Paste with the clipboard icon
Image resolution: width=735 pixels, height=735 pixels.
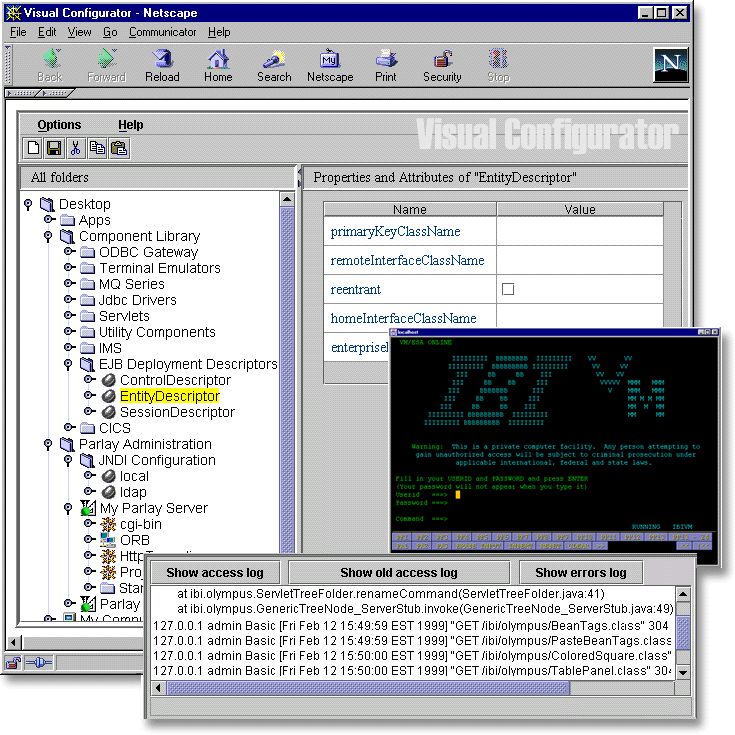[x=119, y=148]
